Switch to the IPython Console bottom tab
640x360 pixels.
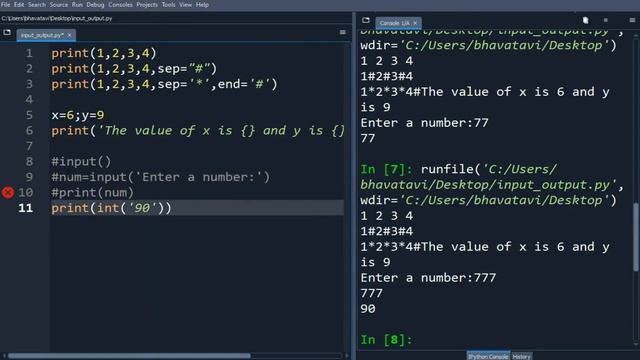[x=488, y=356]
